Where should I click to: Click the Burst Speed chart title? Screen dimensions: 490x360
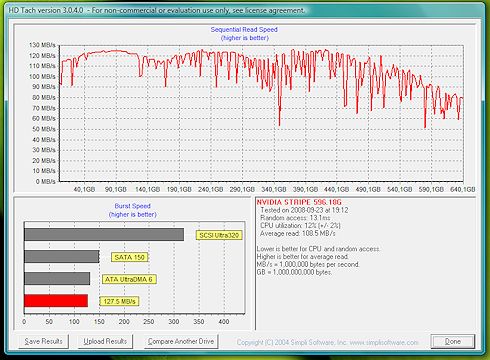pyautogui.click(x=133, y=206)
